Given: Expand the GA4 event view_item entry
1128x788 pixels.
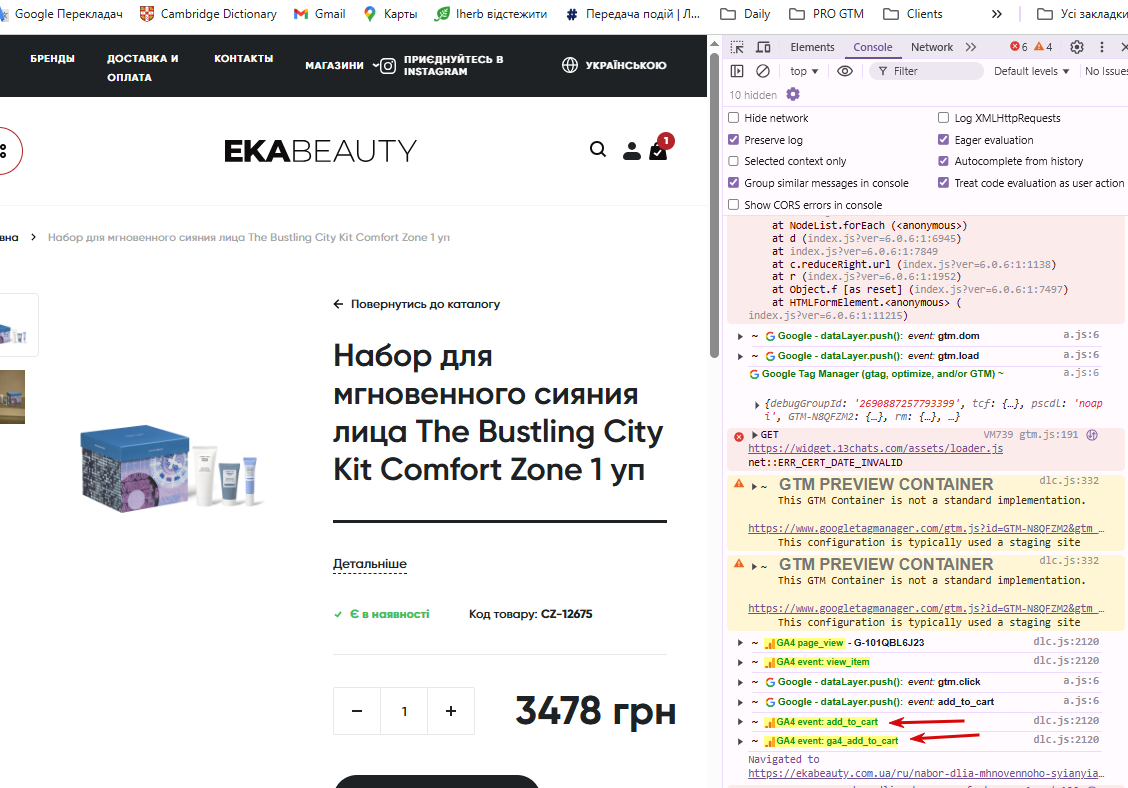Looking at the screenshot, I should pyautogui.click(x=740, y=662).
